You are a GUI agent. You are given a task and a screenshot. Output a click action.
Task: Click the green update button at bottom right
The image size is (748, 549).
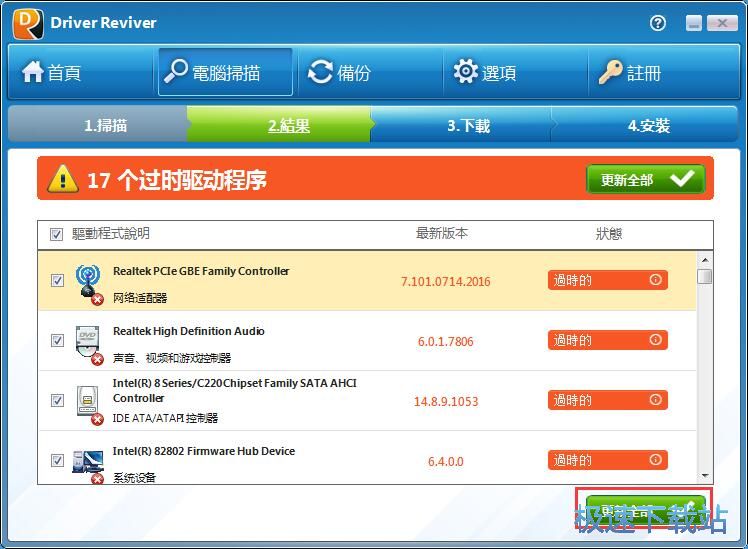click(x=645, y=511)
